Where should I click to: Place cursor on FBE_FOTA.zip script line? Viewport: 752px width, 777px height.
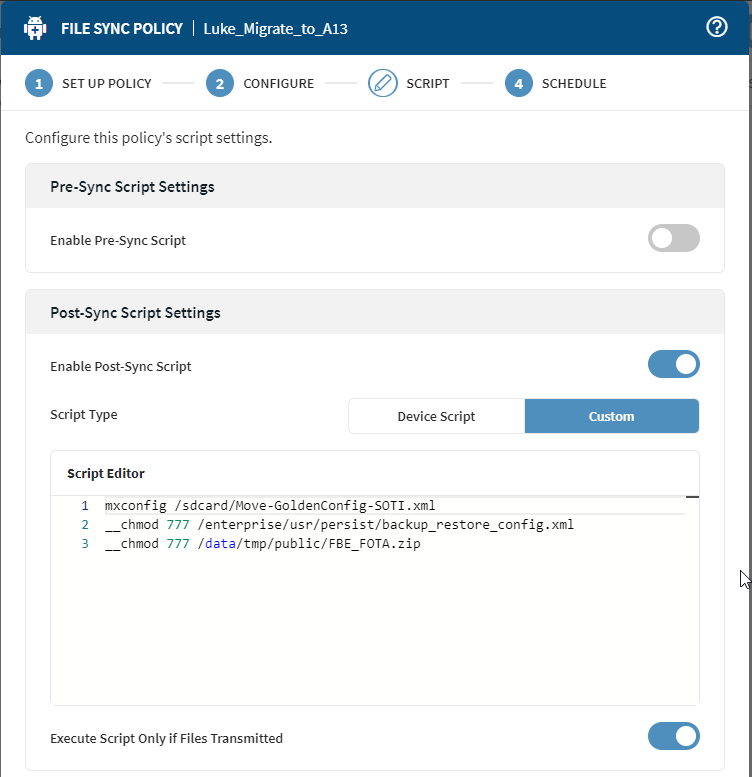[x=263, y=544]
